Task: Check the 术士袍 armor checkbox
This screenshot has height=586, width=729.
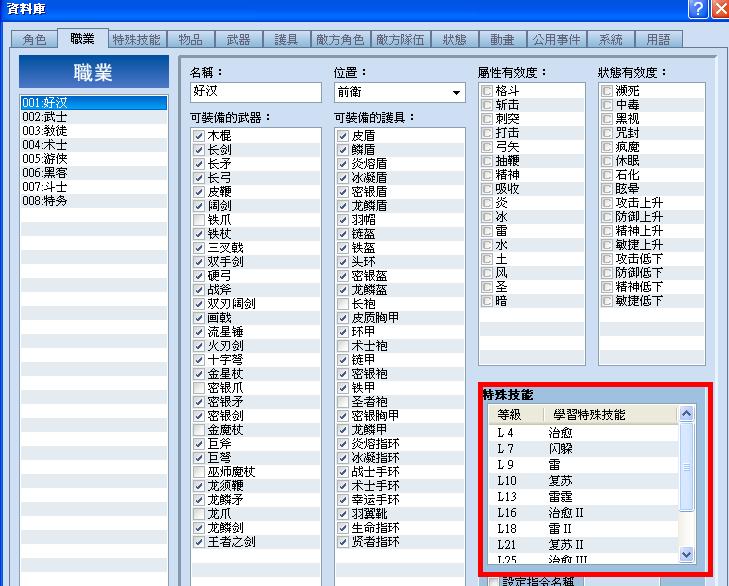Action: click(343, 346)
